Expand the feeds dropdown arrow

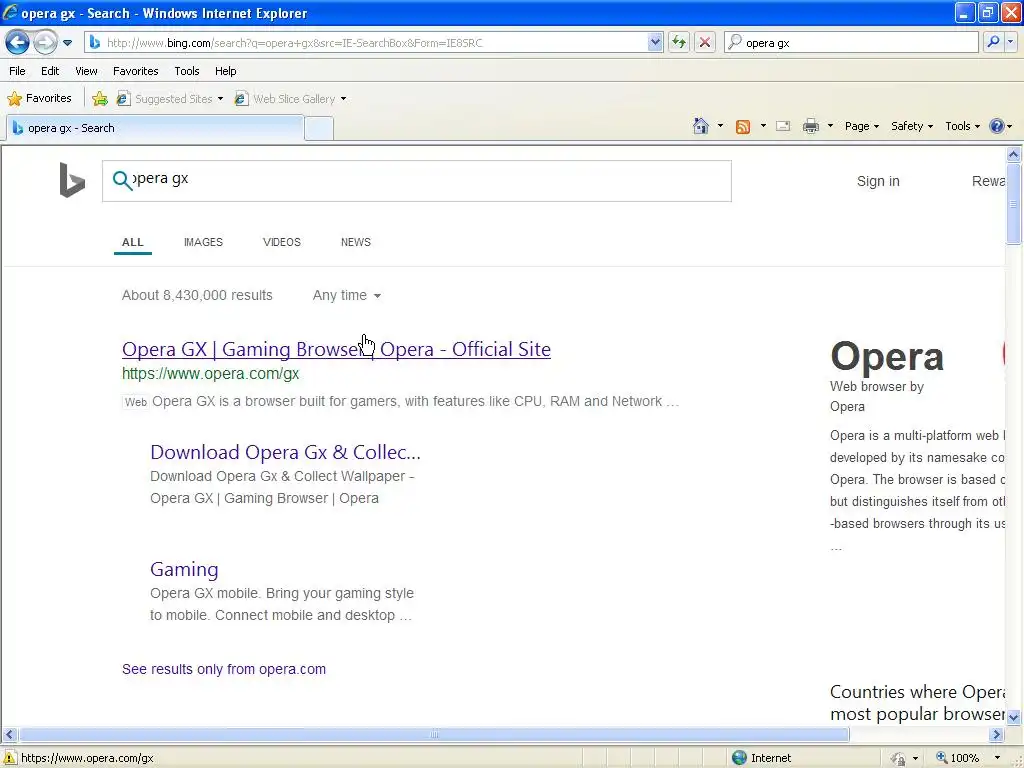pos(763,126)
